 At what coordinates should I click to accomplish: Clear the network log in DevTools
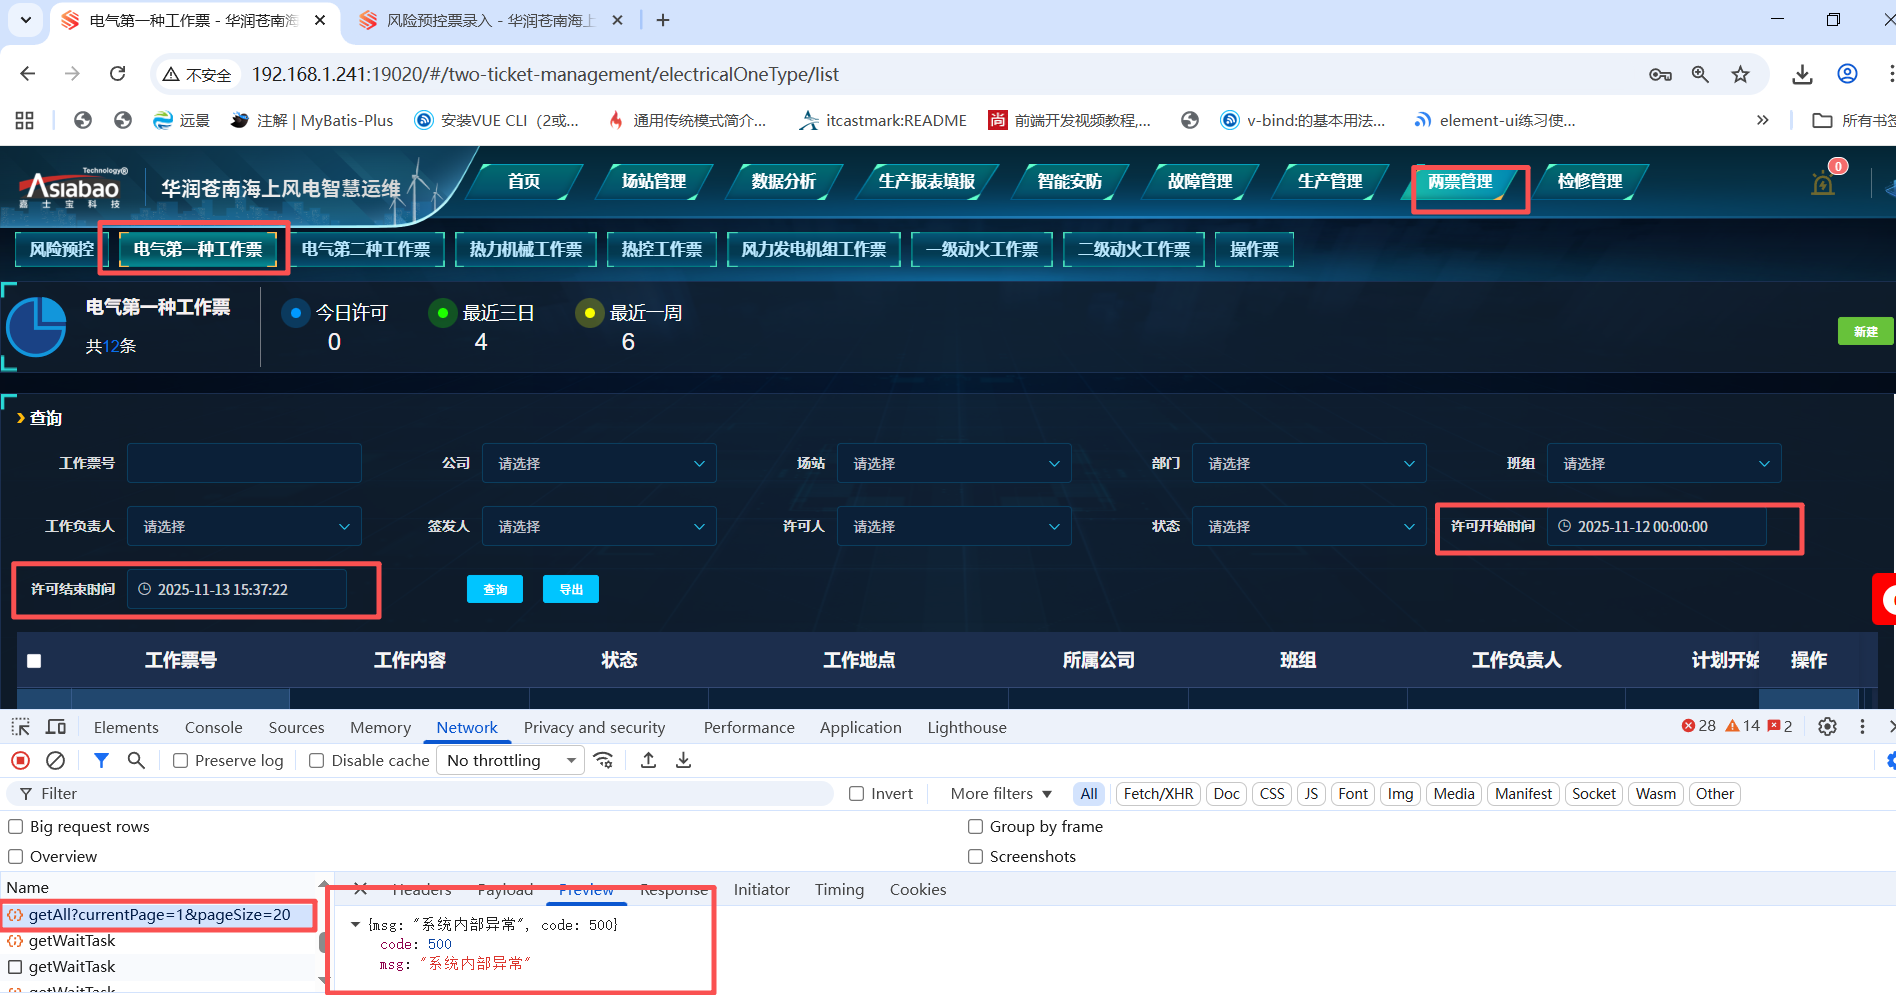point(56,761)
